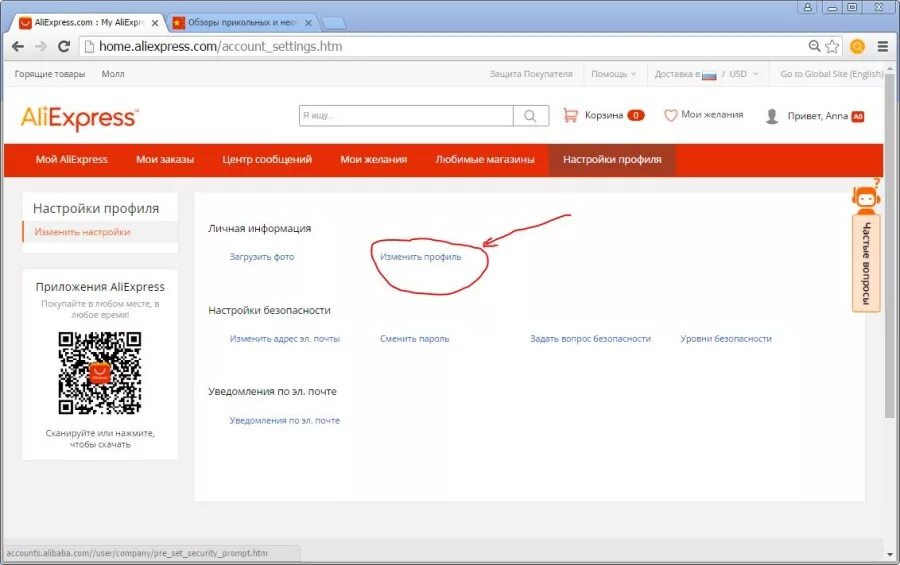Open the orange extension icon in toolbar
This screenshot has height=565, width=900.
(x=857, y=47)
